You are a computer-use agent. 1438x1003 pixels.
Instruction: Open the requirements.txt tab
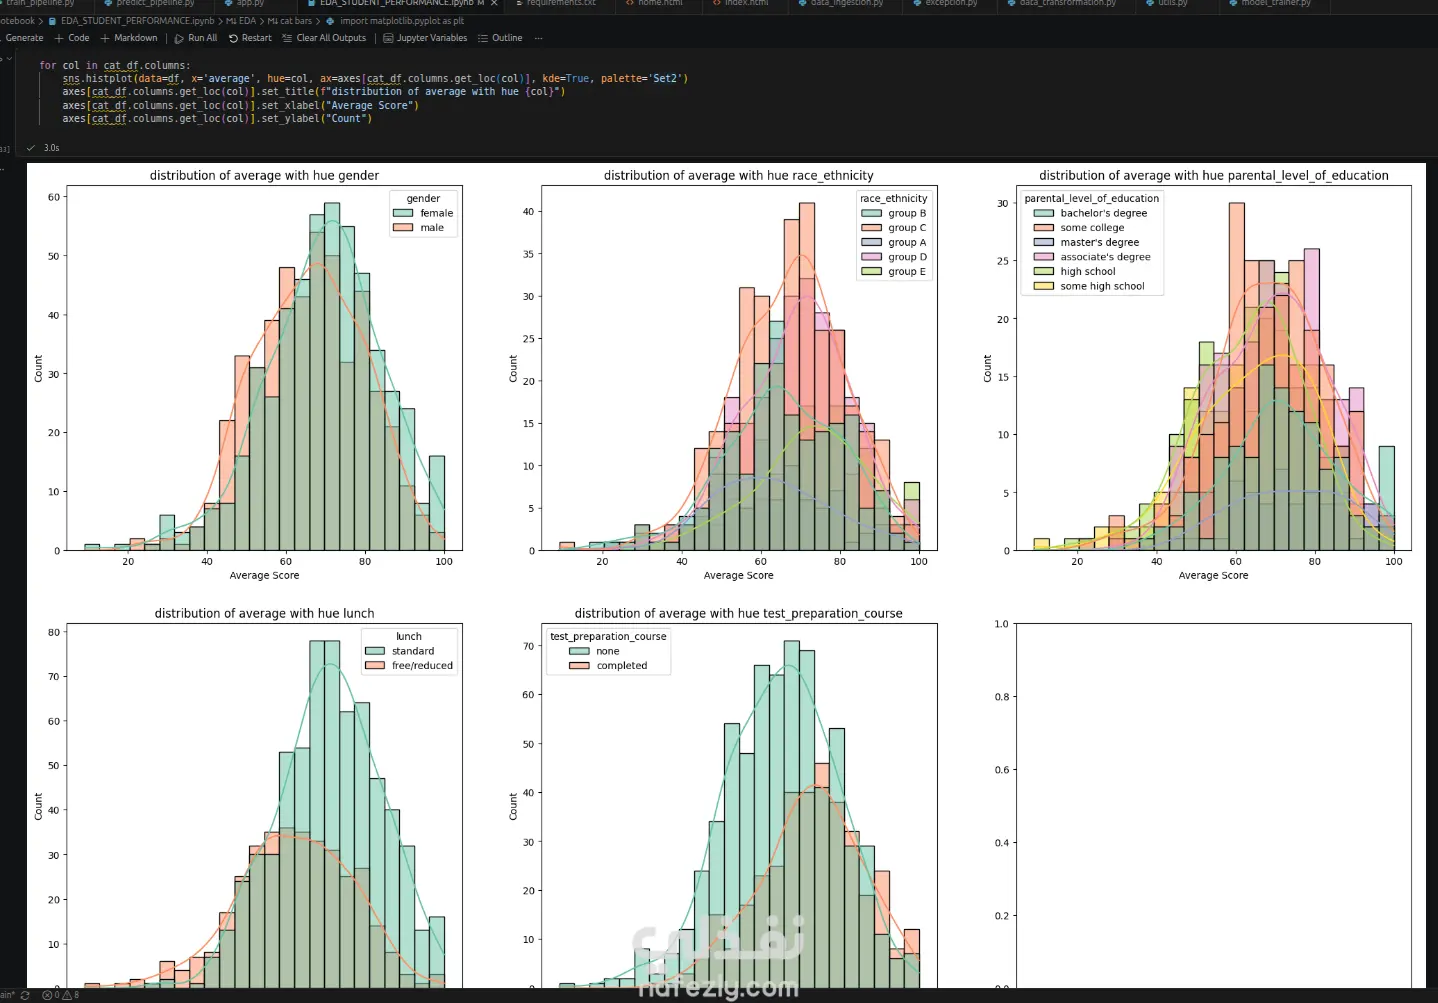coord(561,4)
